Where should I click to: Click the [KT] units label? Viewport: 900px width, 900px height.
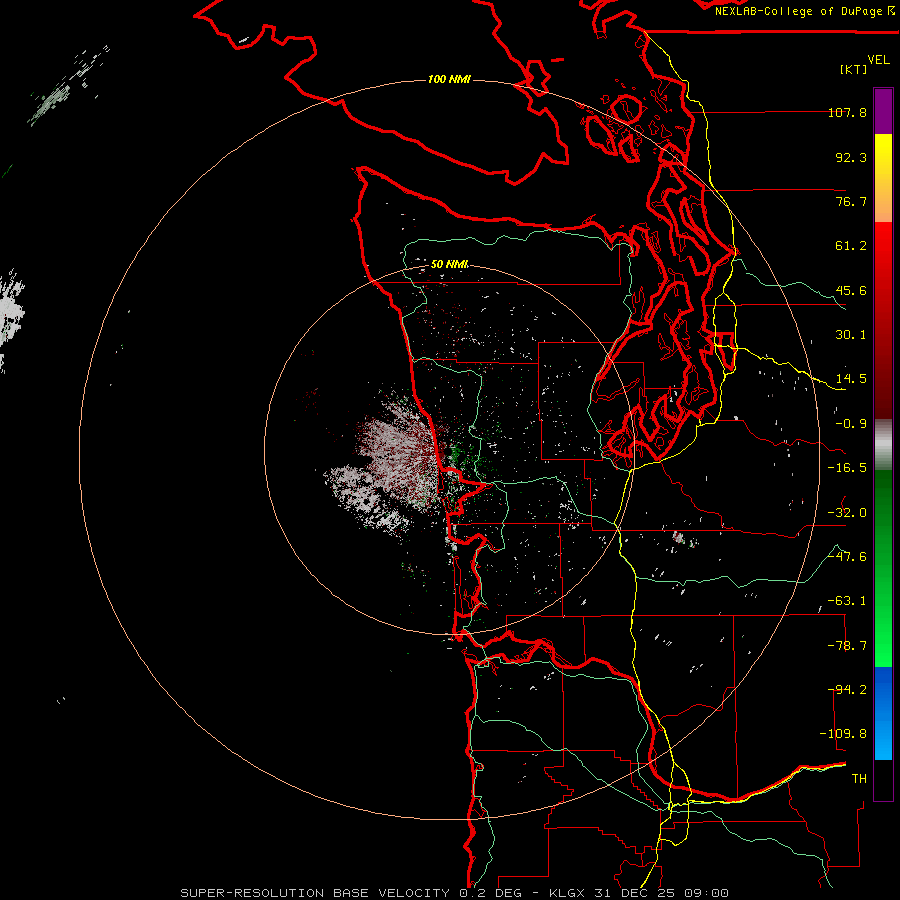[854, 69]
